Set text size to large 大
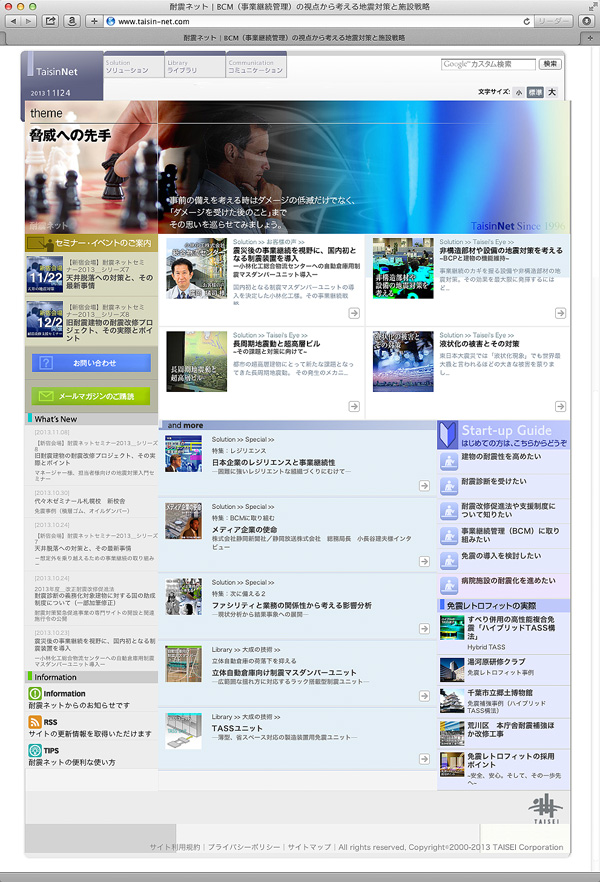 coord(552,92)
